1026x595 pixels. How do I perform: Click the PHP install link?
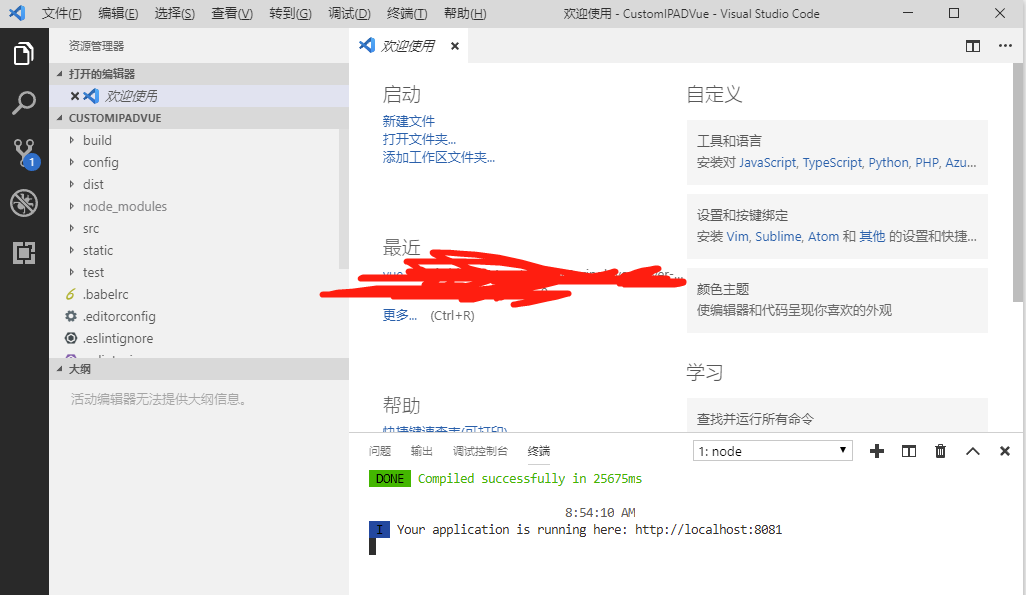[x=927, y=162]
